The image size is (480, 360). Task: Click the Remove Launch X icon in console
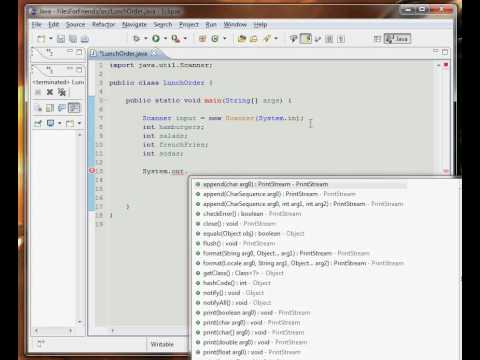pyautogui.click(x=50, y=92)
